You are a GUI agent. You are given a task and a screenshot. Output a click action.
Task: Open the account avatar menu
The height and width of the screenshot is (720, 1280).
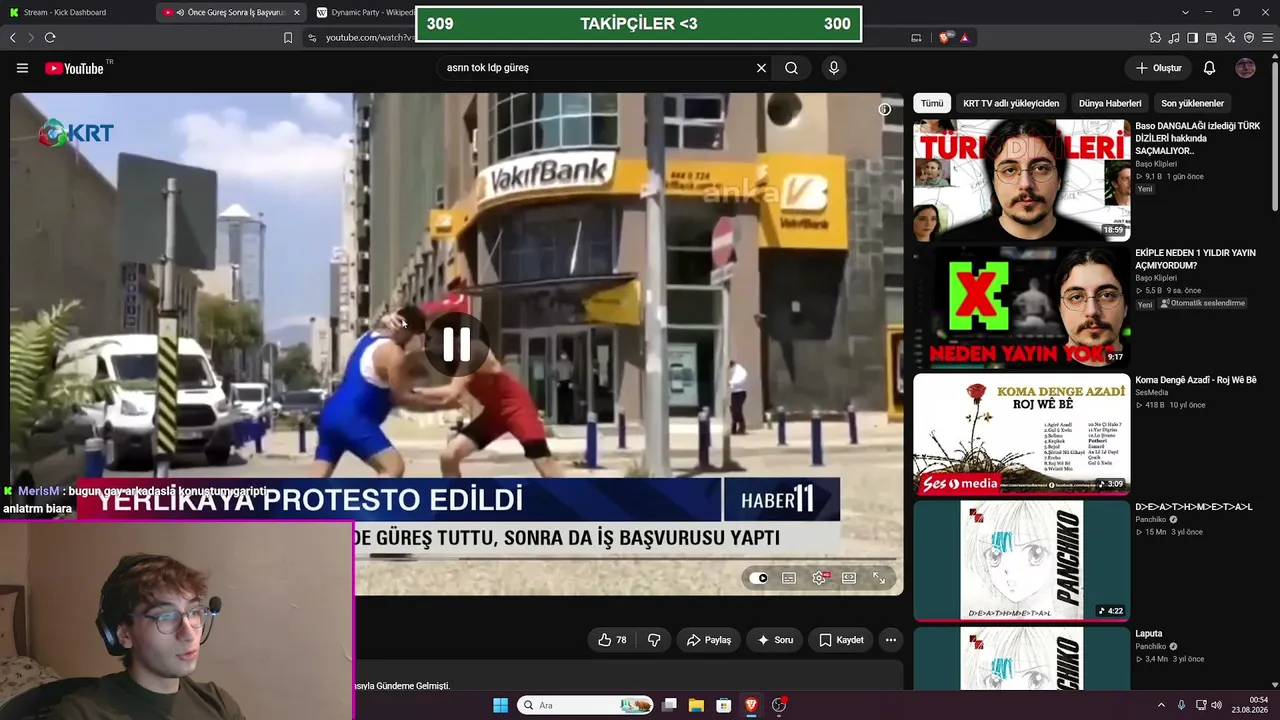pos(1245,68)
